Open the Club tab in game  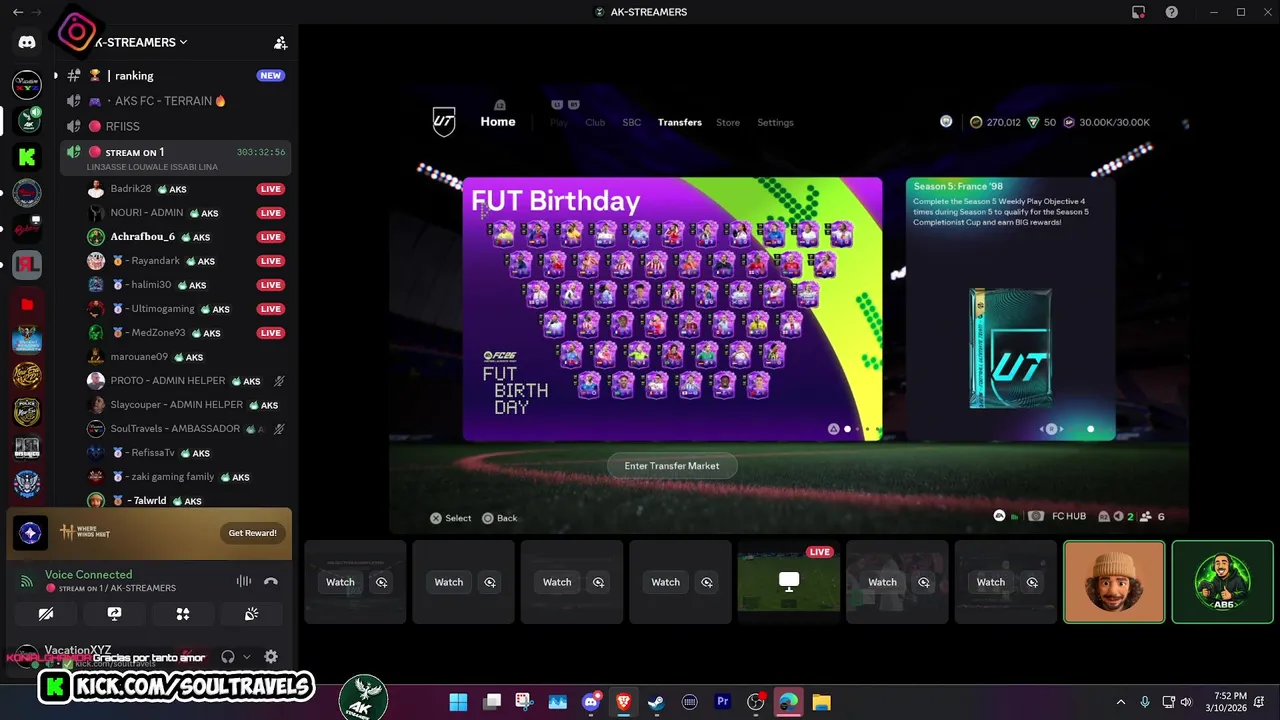(x=595, y=122)
